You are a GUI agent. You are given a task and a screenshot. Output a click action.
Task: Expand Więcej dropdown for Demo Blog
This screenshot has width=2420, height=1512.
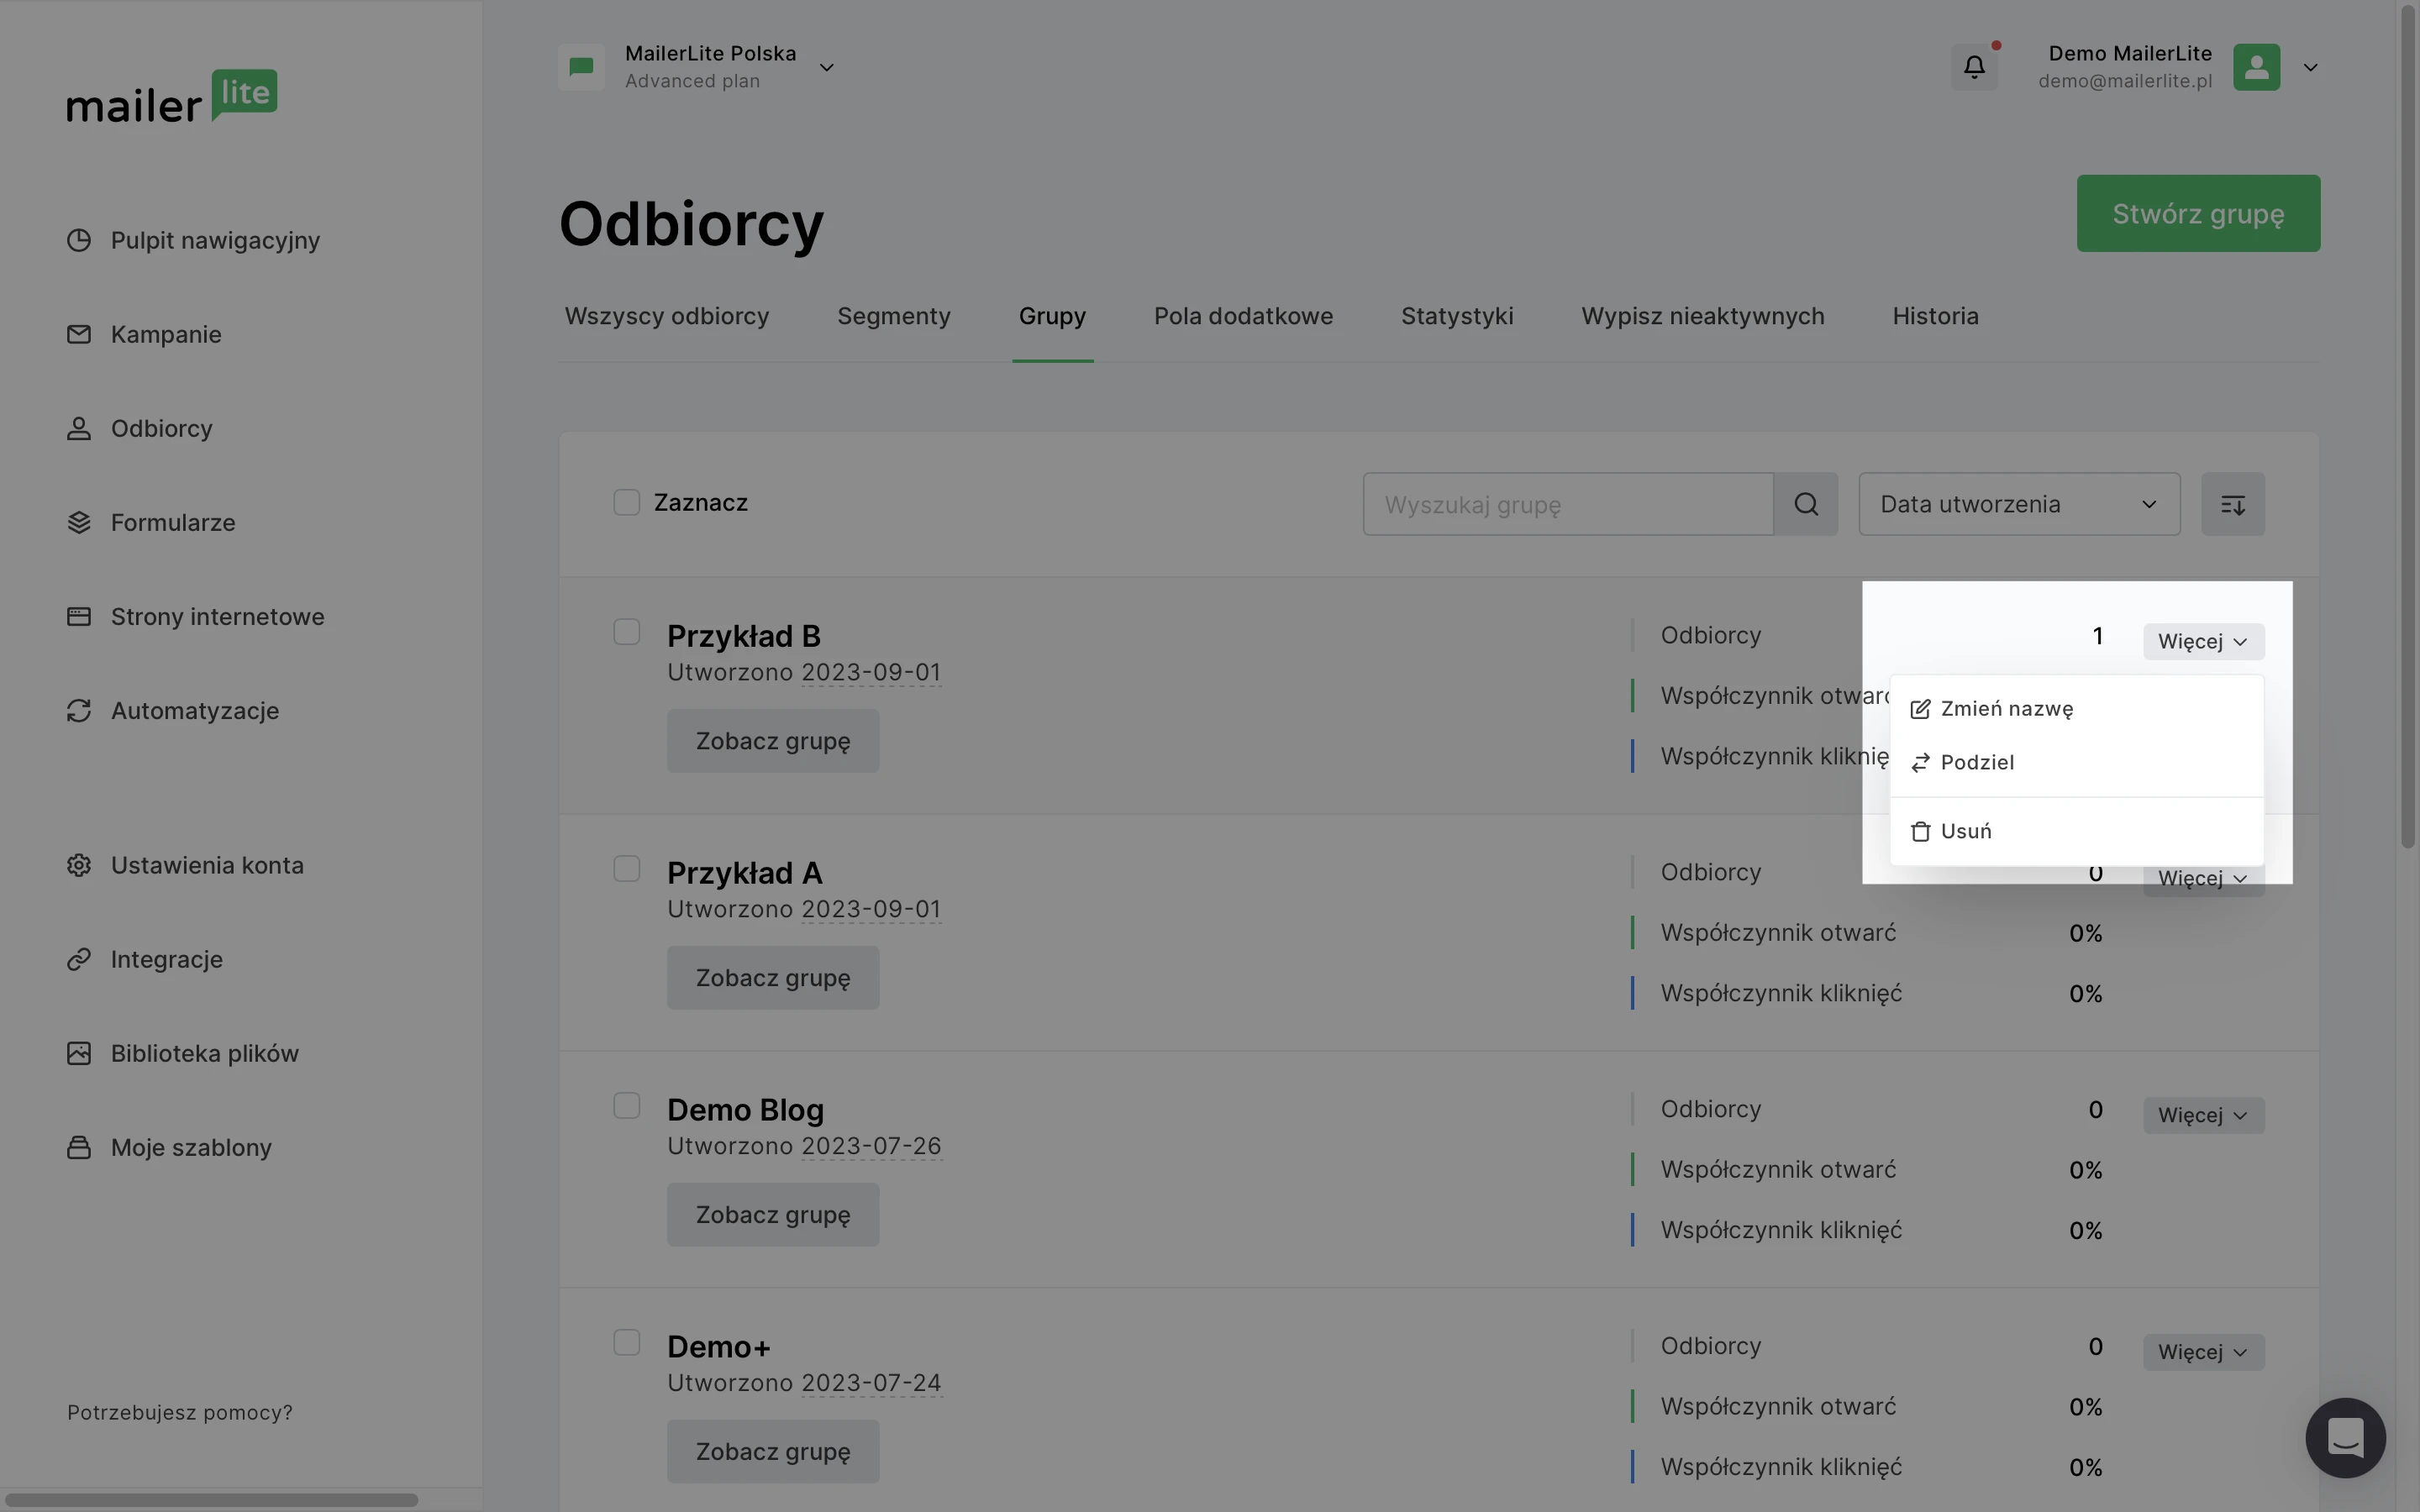tap(2203, 1115)
